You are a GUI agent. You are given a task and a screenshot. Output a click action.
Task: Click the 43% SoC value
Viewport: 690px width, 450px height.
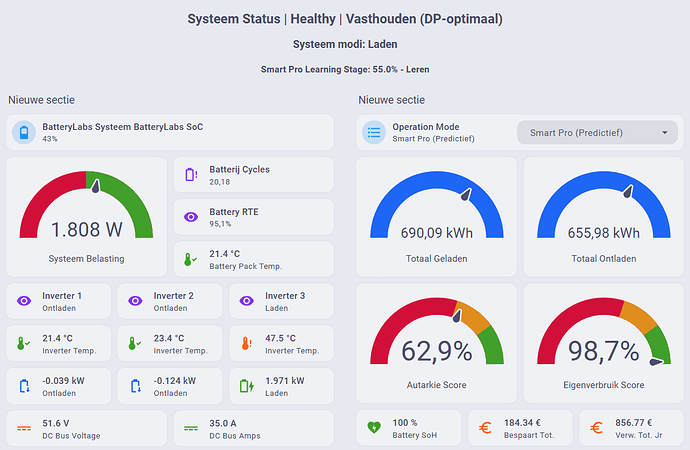point(50,139)
